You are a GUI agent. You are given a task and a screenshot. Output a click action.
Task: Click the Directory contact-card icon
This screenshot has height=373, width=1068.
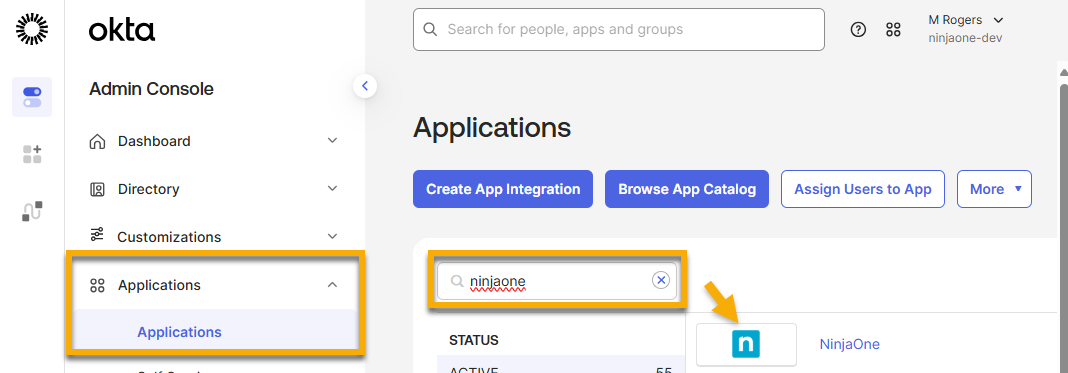click(x=97, y=189)
